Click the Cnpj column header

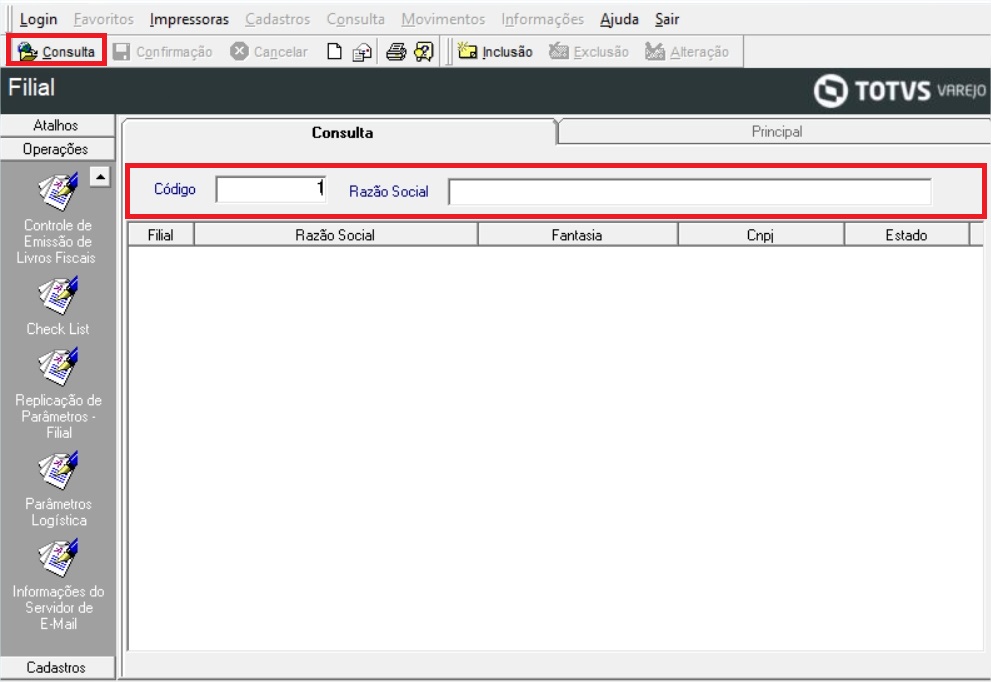pos(760,235)
